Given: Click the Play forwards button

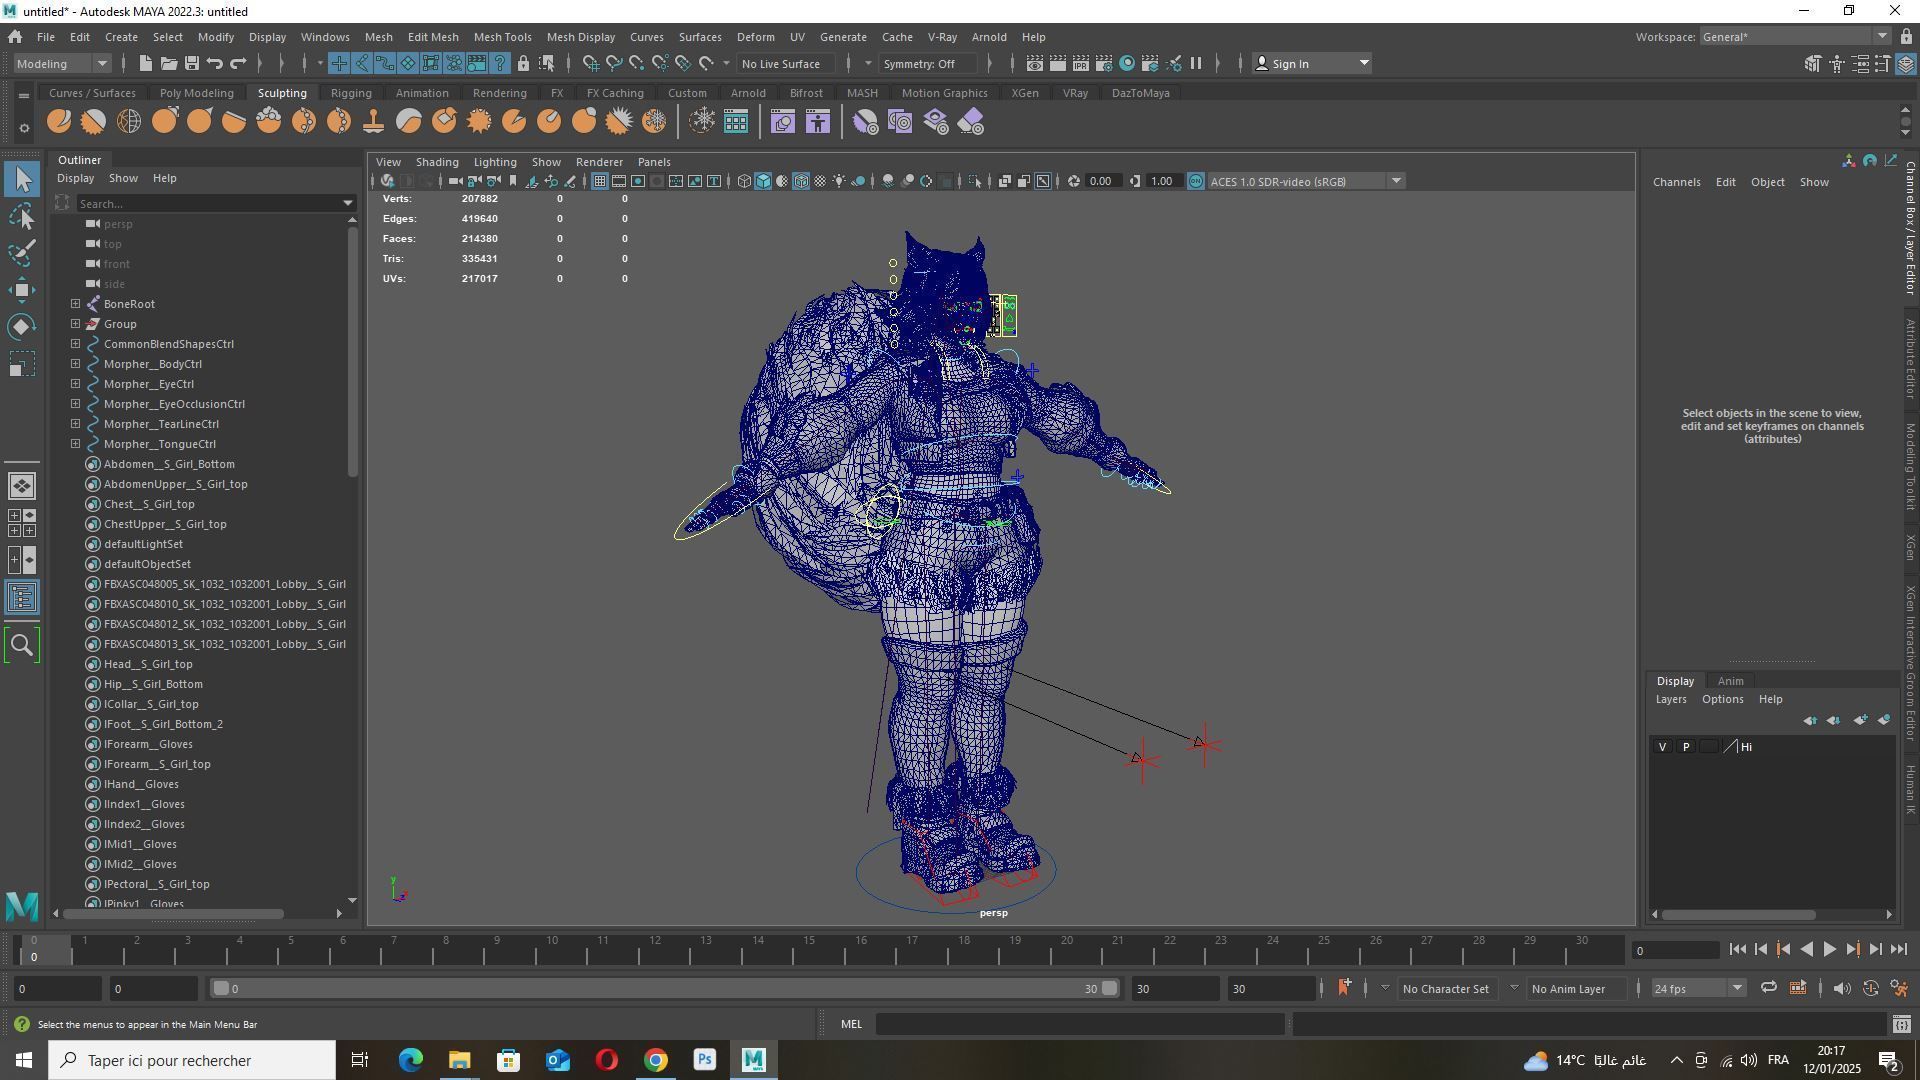Looking at the screenshot, I should (x=1829, y=950).
